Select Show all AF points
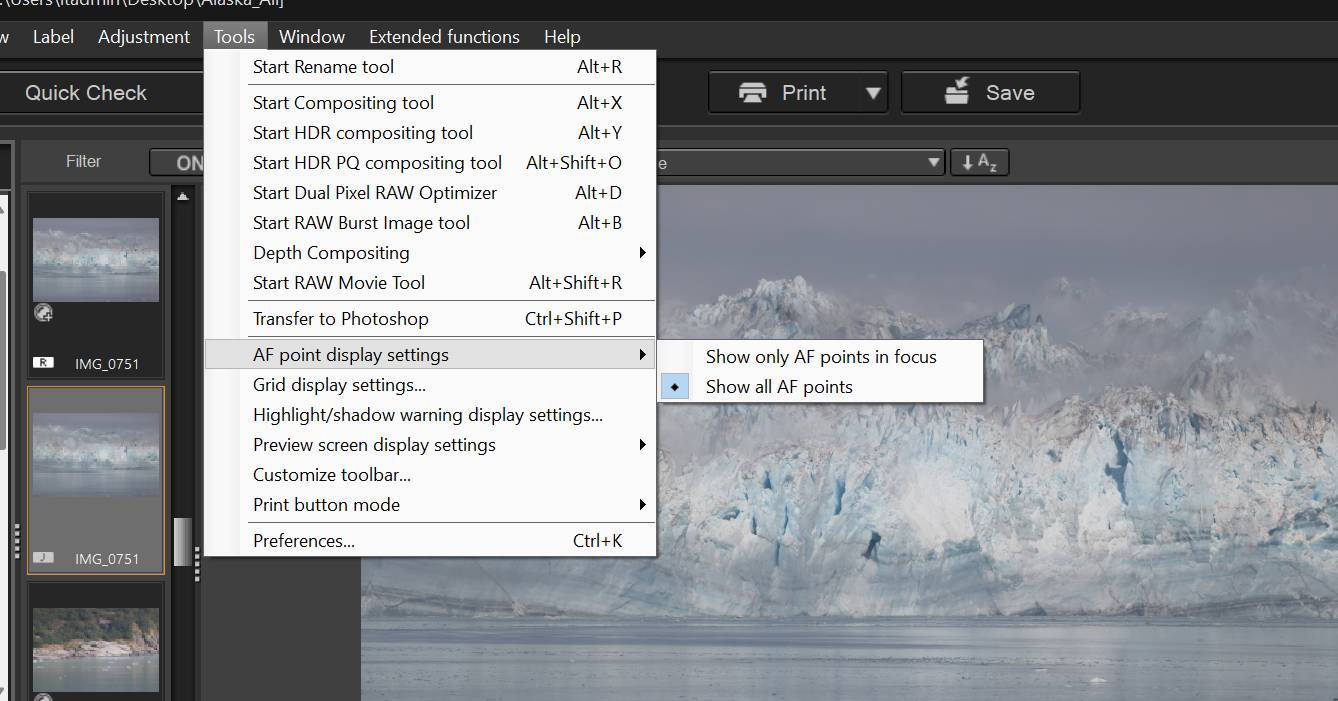This screenshot has height=701, width=1338. click(x=780, y=386)
